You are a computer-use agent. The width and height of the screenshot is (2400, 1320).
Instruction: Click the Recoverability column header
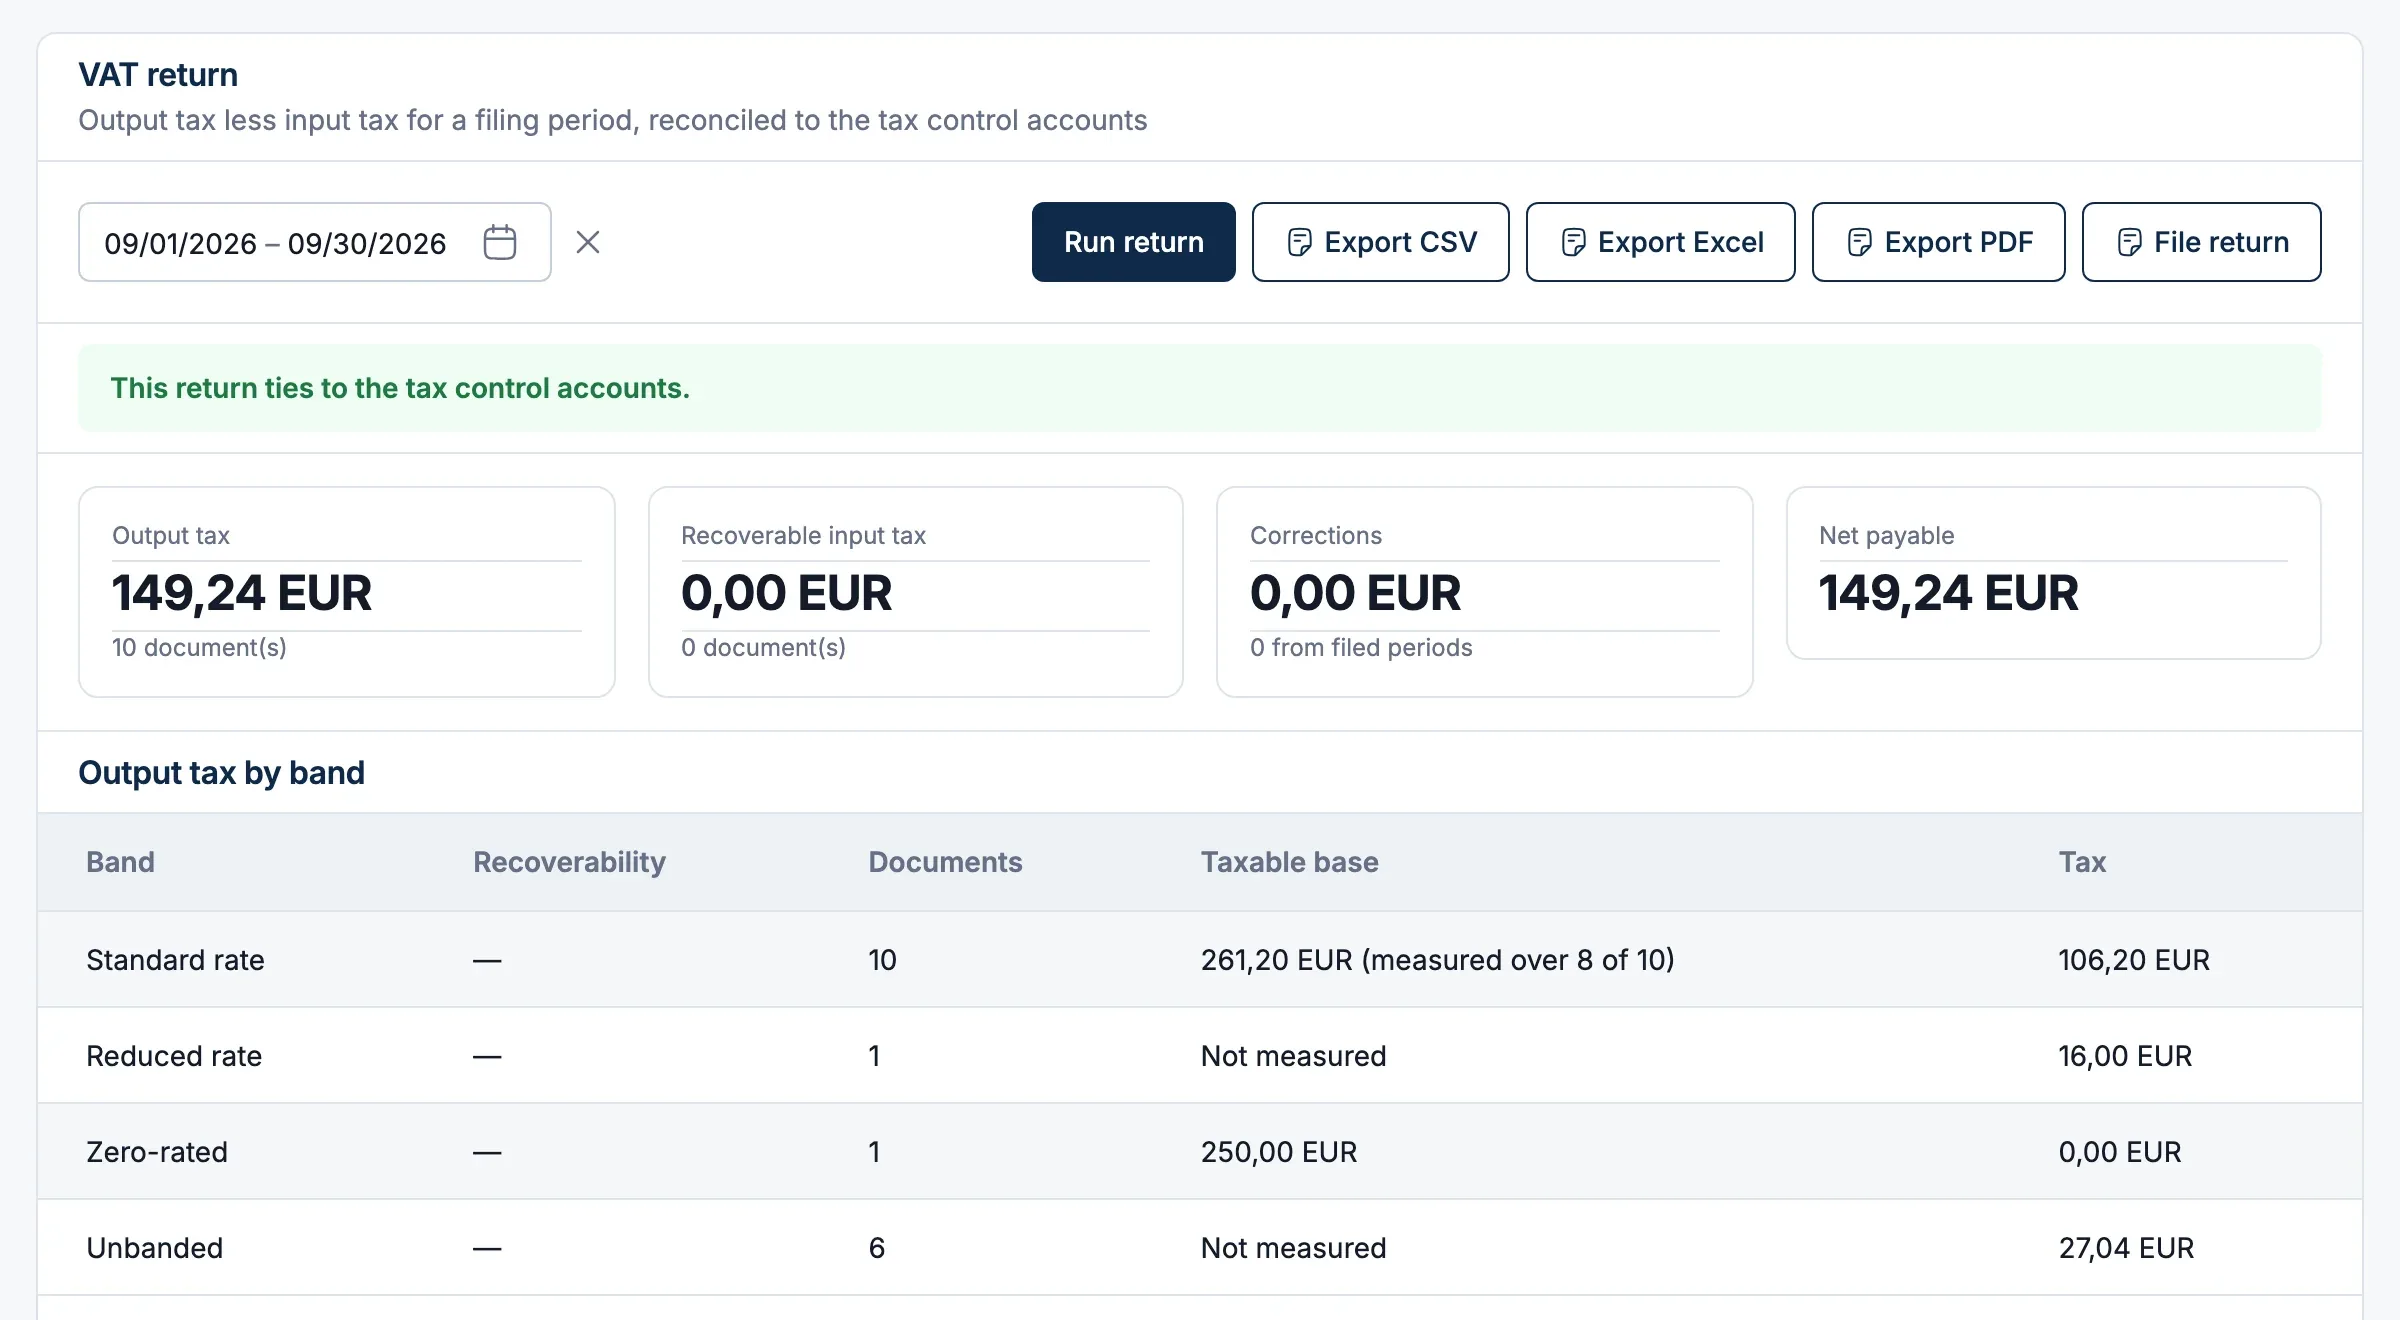click(x=569, y=862)
